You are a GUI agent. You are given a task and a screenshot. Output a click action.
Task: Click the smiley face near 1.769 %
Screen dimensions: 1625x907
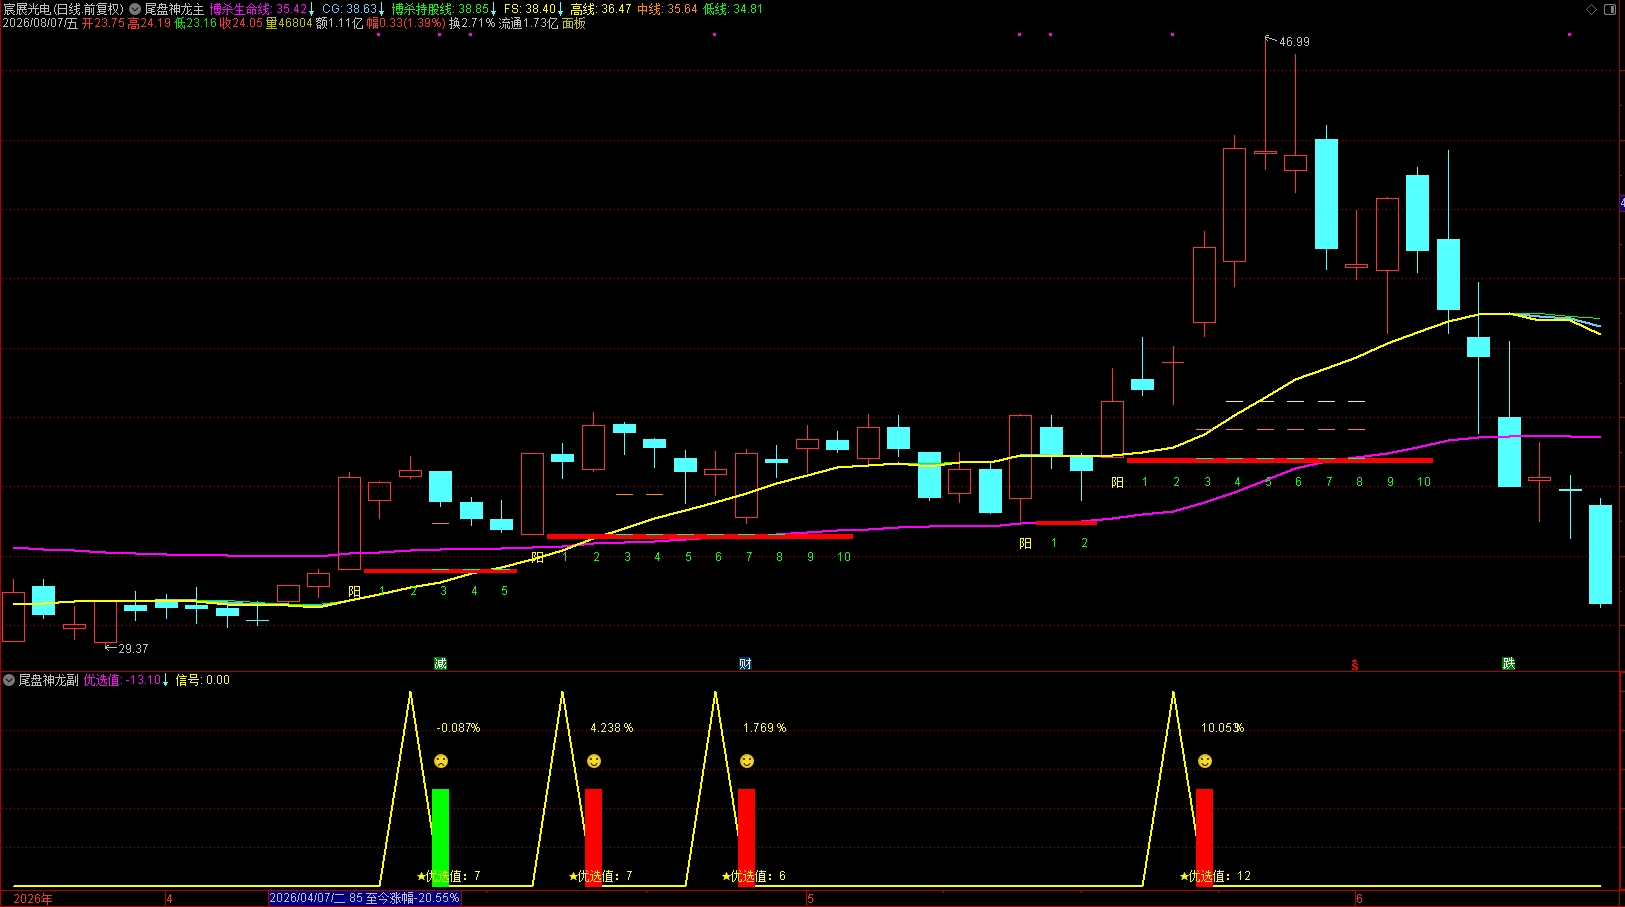pos(747,761)
